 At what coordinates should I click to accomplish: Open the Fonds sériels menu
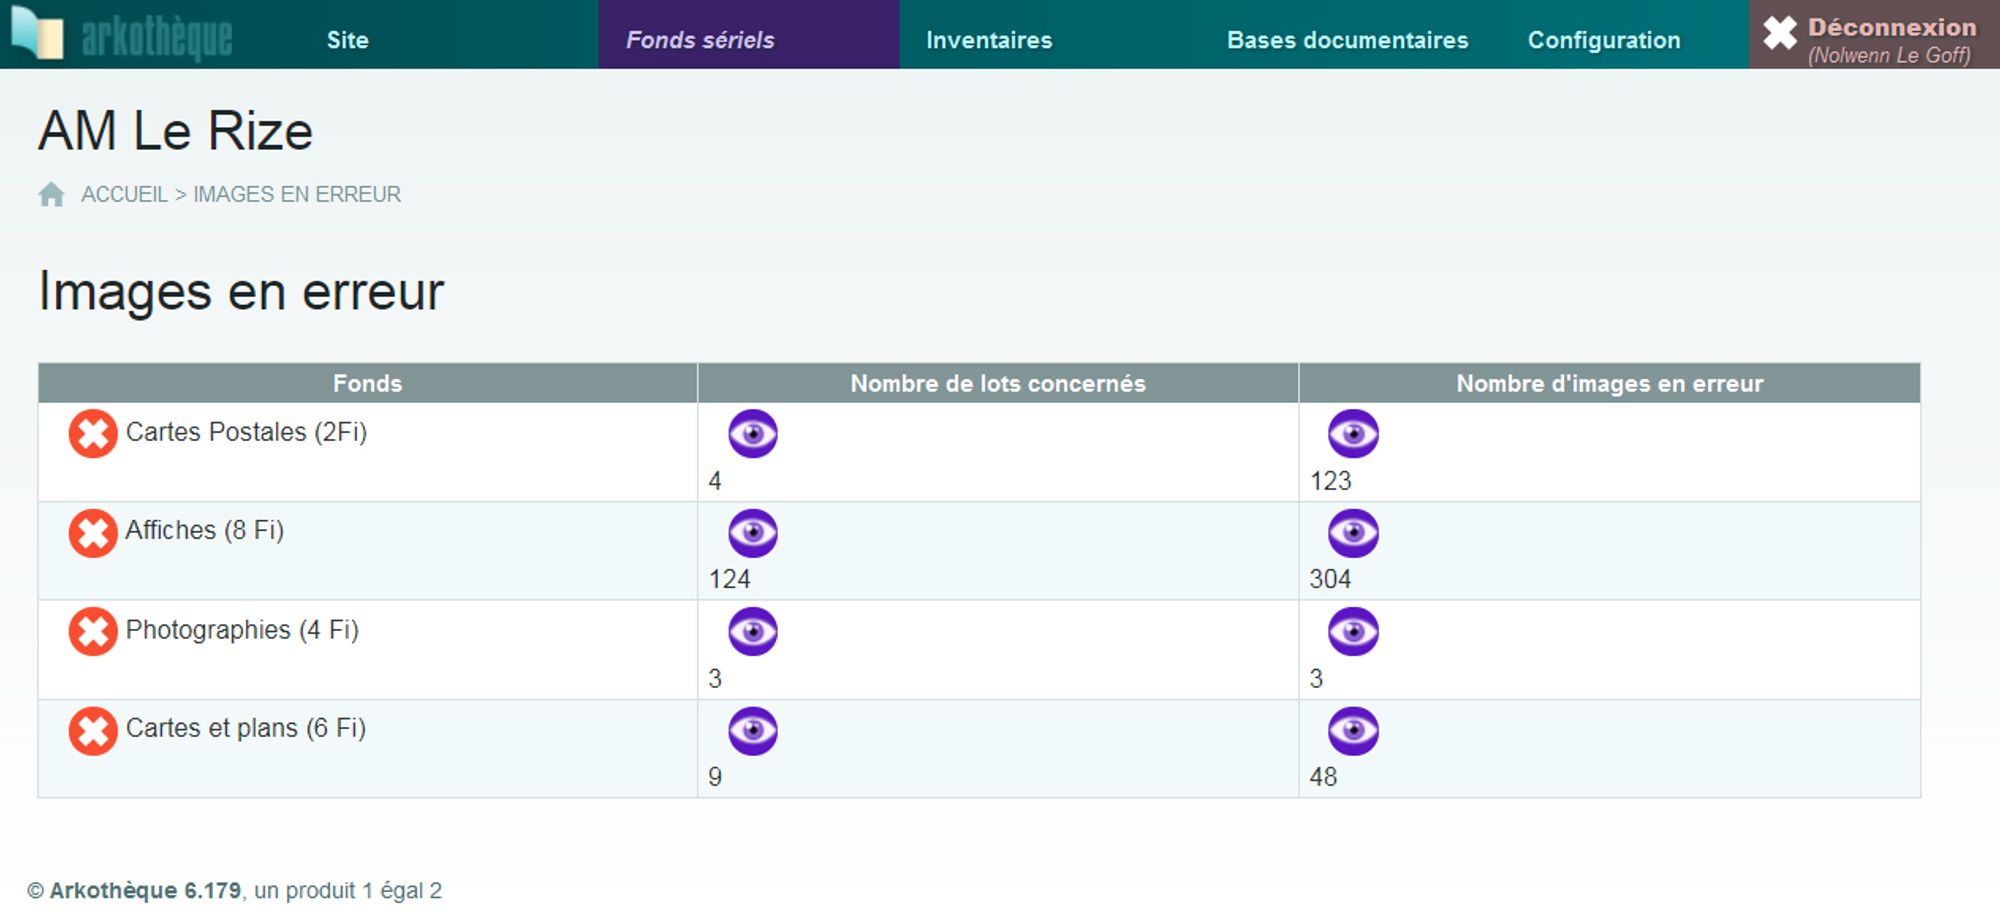(700, 40)
